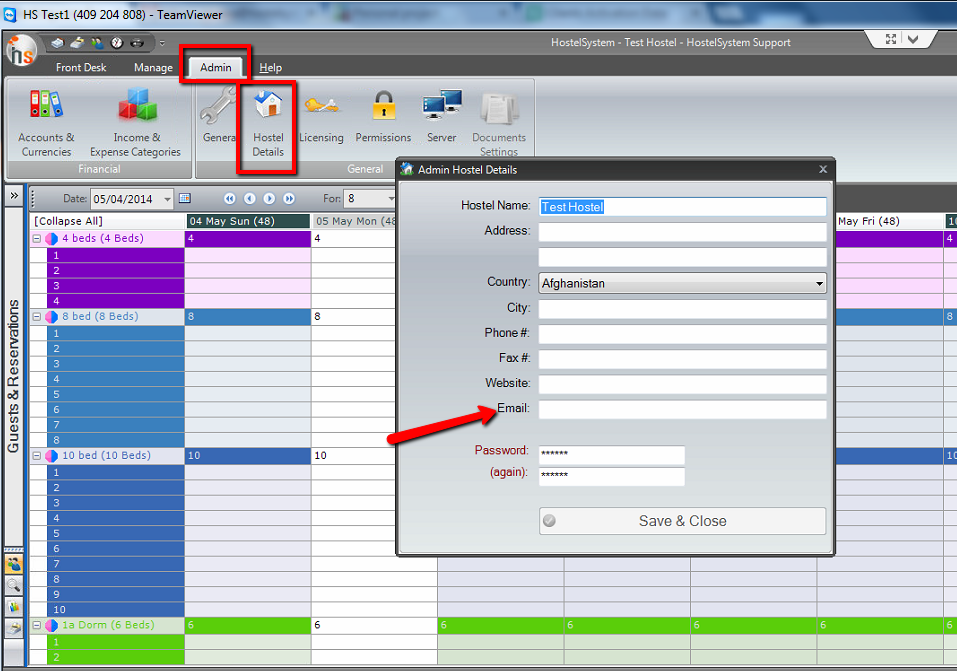
Task: Open Income & Expense Categories
Action: [x=135, y=122]
